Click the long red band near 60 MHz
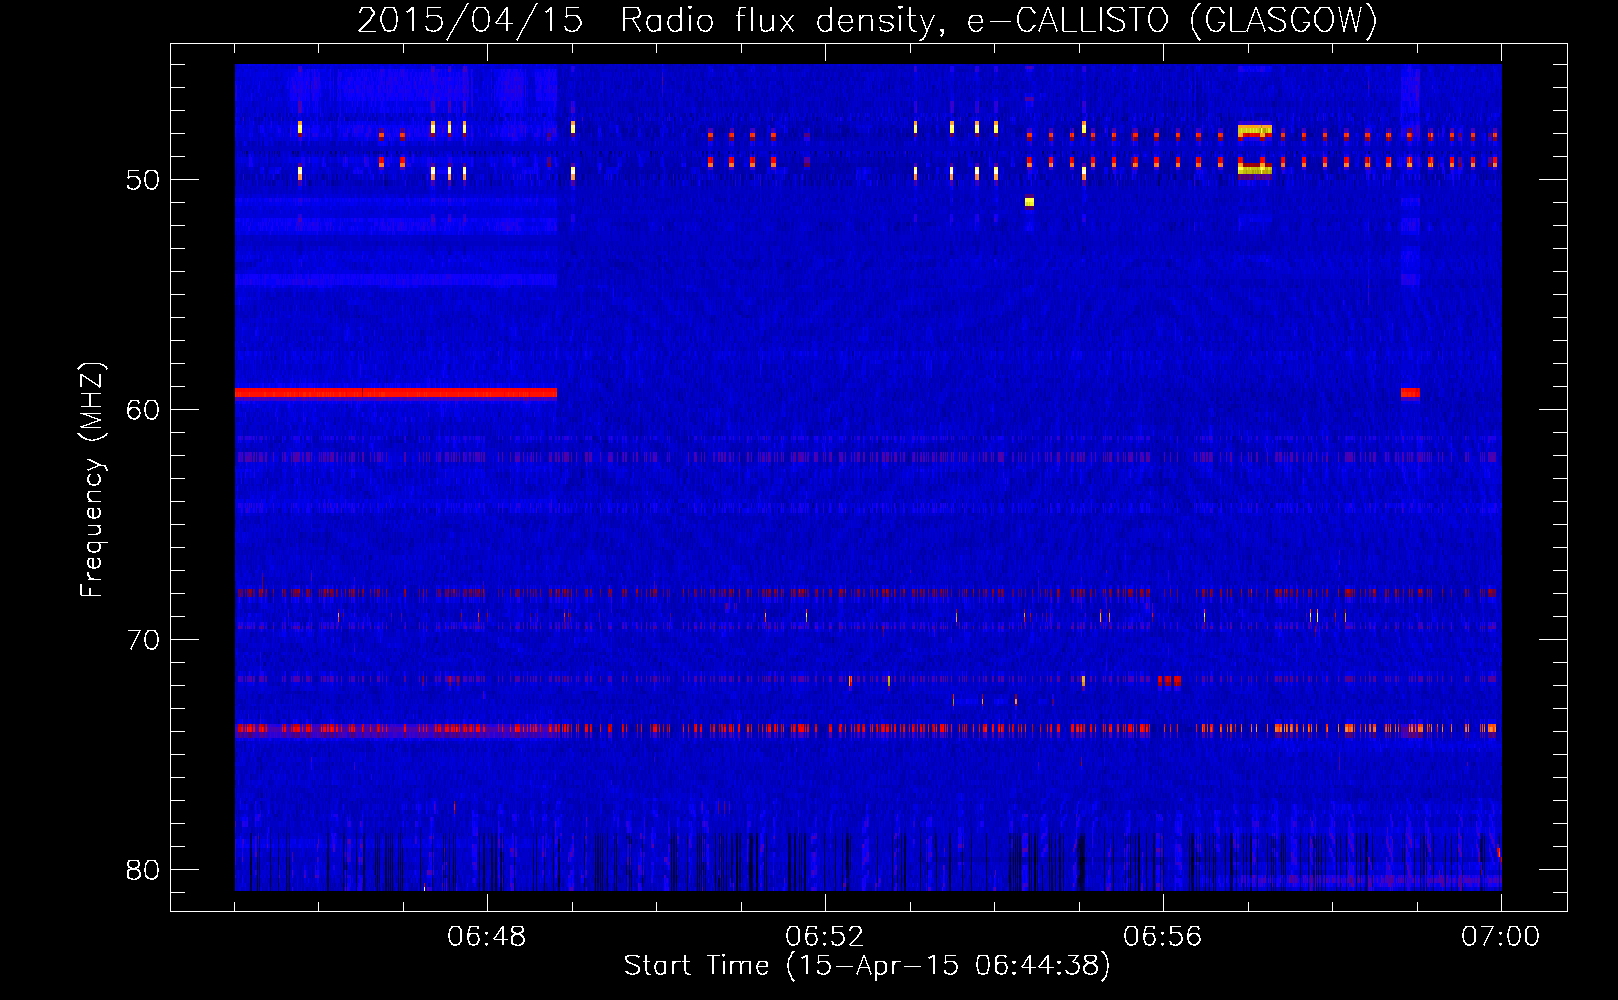This screenshot has height=1000, width=1618. coord(396,393)
